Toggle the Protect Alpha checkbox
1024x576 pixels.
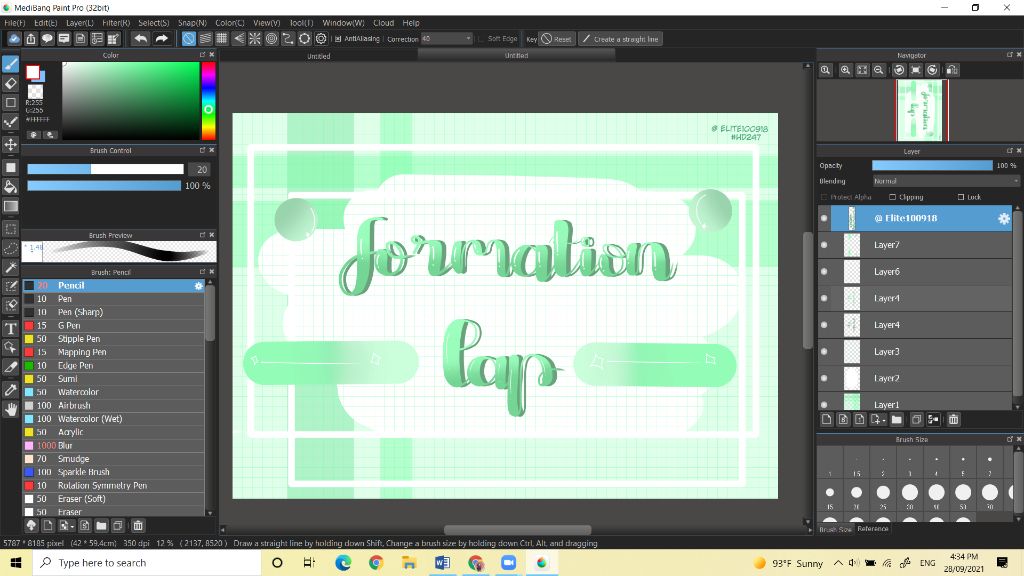(x=824, y=197)
